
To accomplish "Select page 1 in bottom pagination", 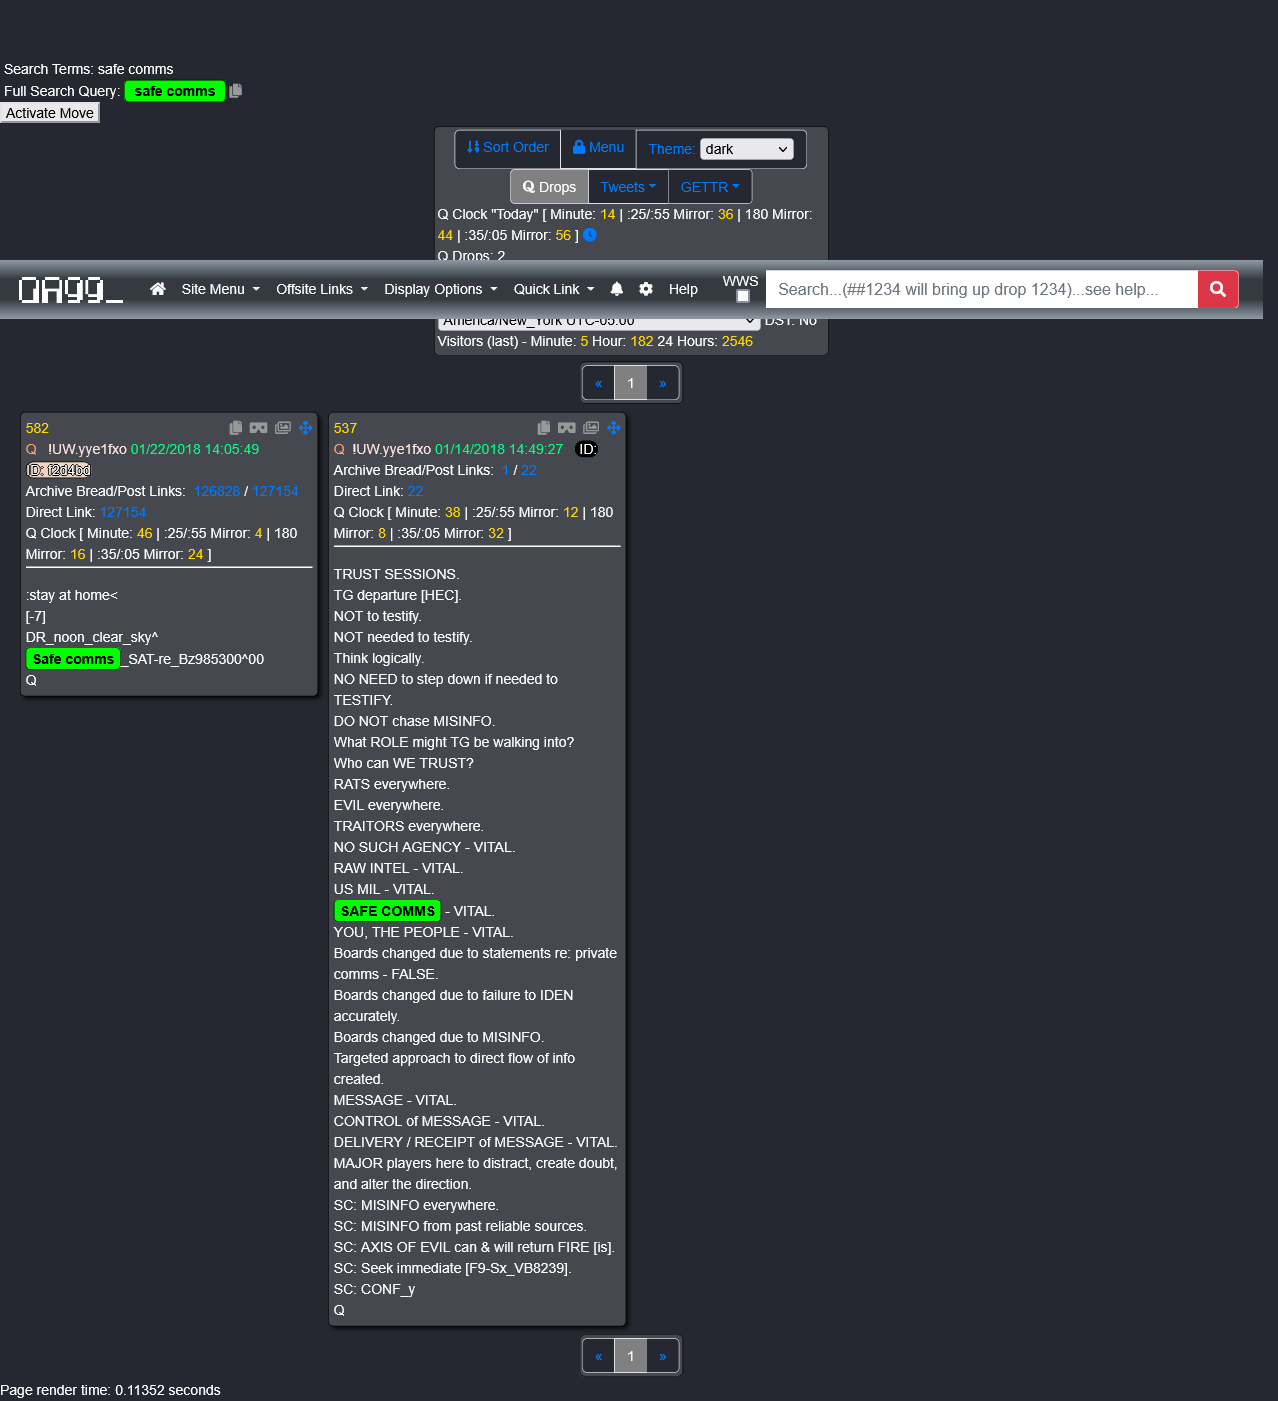I will point(630,1356).
